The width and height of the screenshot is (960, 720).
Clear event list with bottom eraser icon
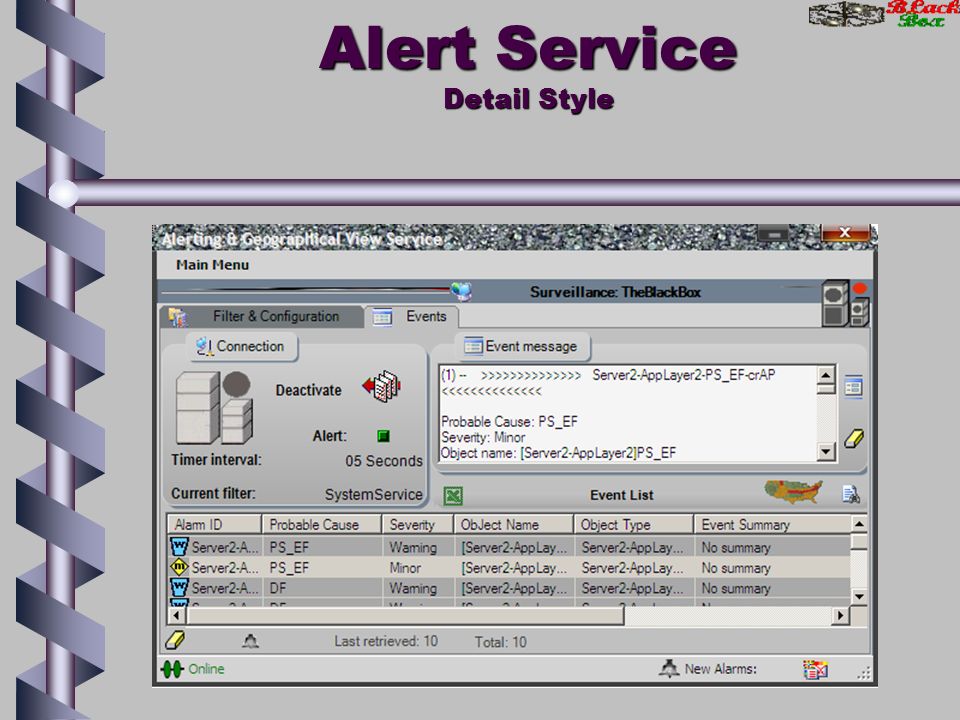[x=175, y=640]
